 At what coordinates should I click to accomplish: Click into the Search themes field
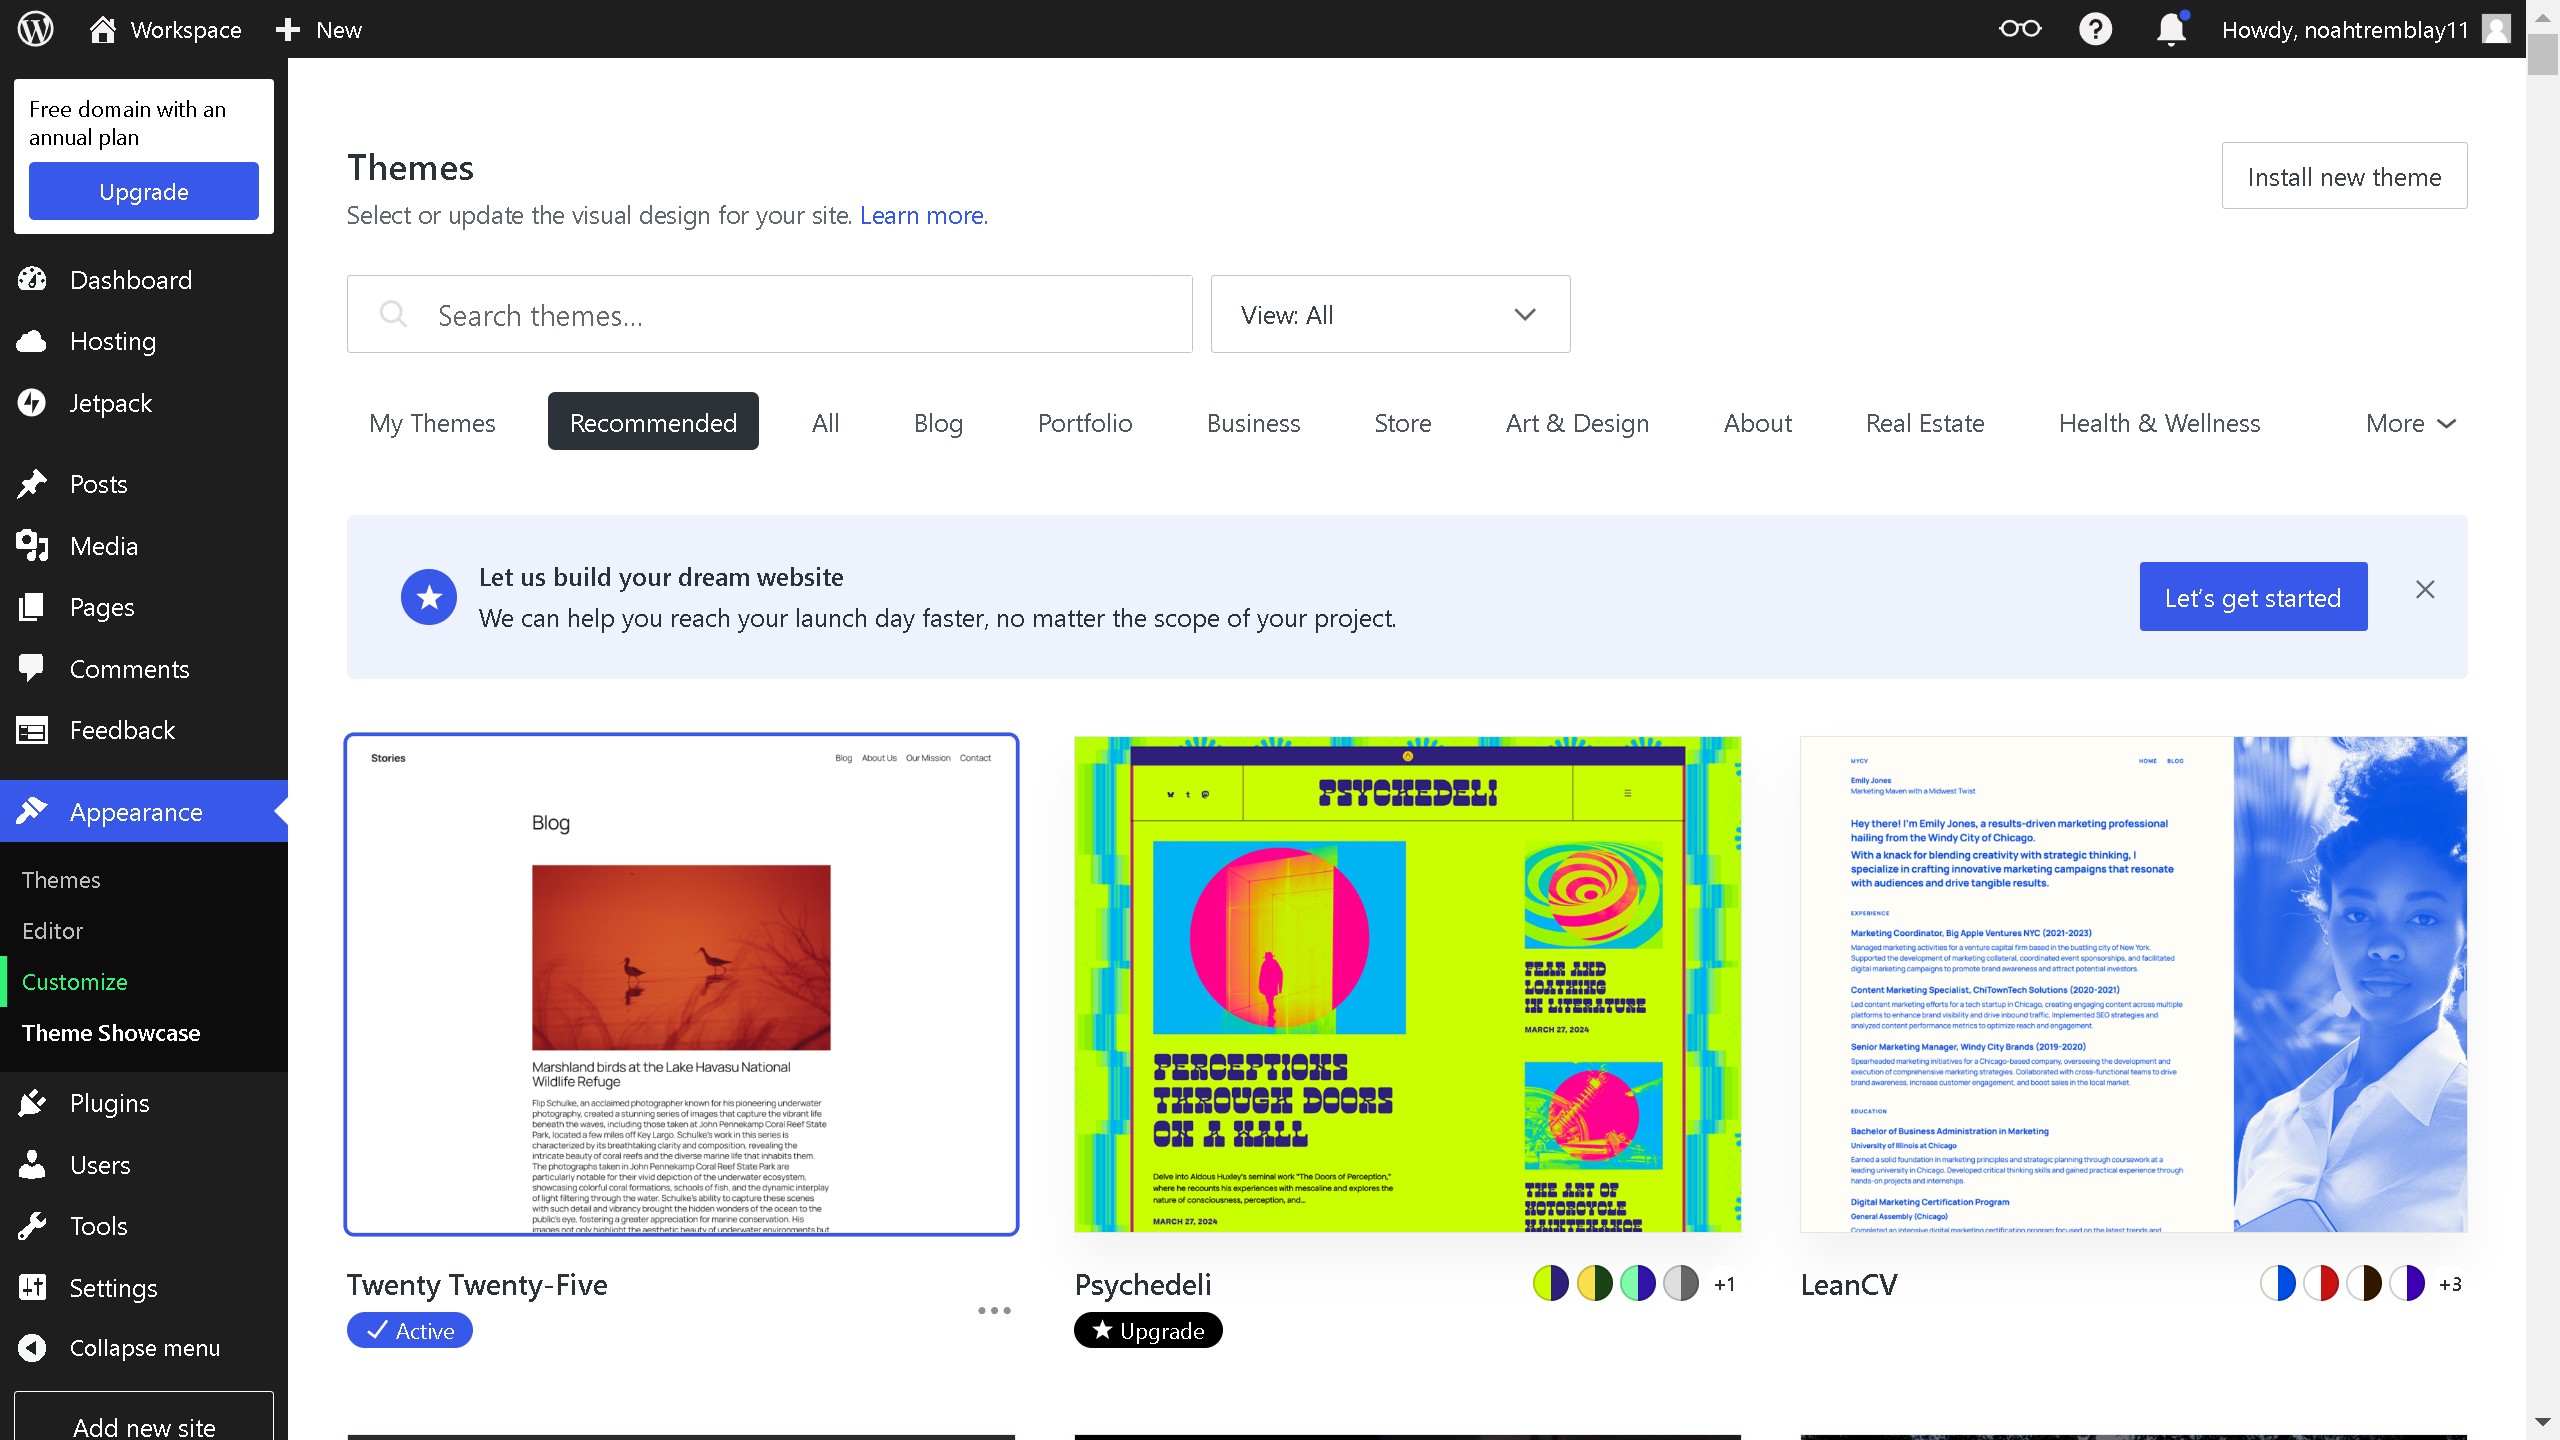pyautogui.click(x=770, y=315)
